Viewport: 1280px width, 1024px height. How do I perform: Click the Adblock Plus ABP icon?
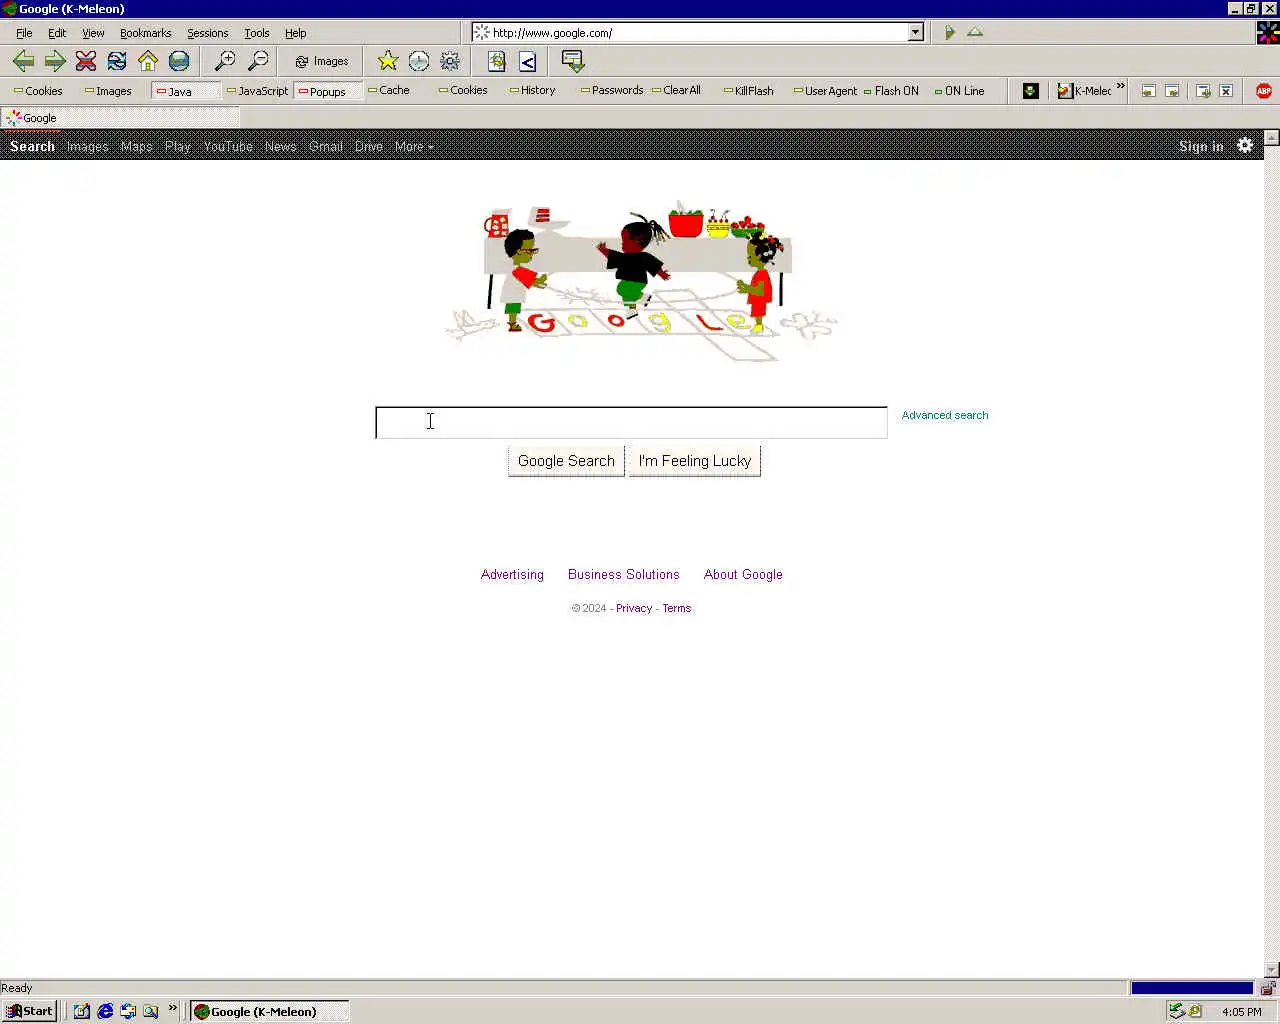tap(1264, 91)
